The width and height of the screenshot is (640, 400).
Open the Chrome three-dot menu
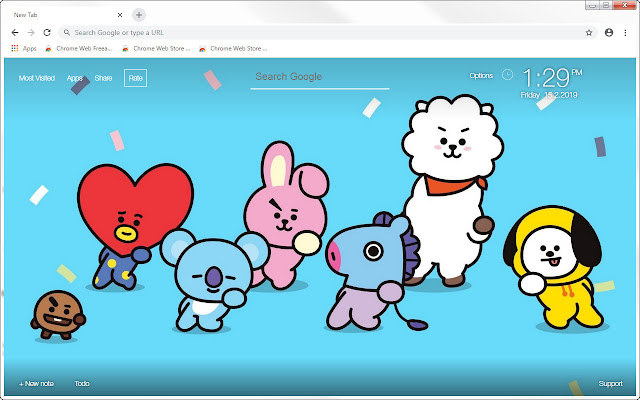pos(625,33)
